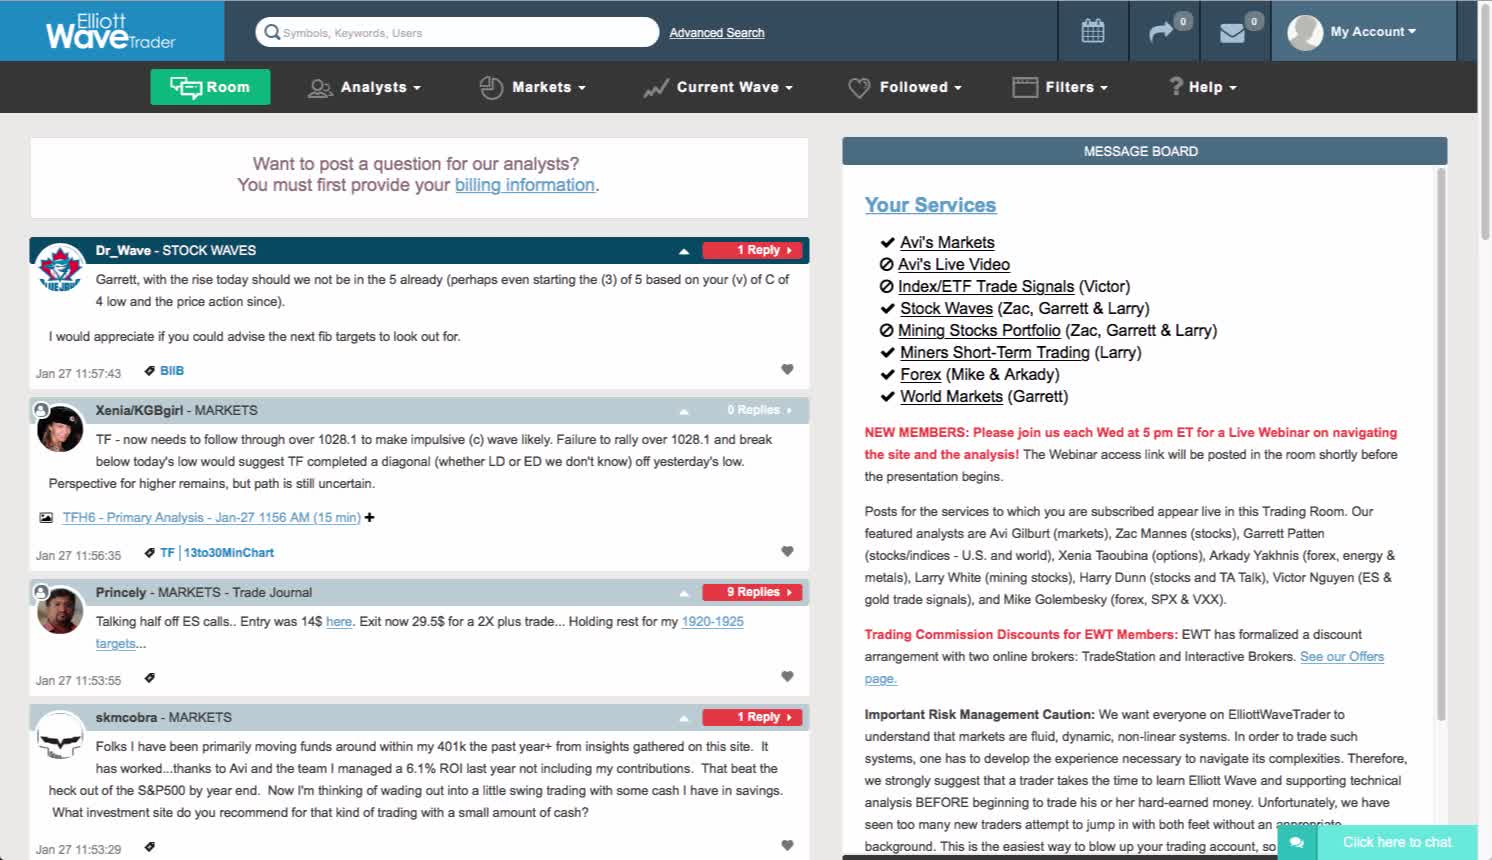Open the Avi's Live Video service
The image size is (1492, 860).
954,265
